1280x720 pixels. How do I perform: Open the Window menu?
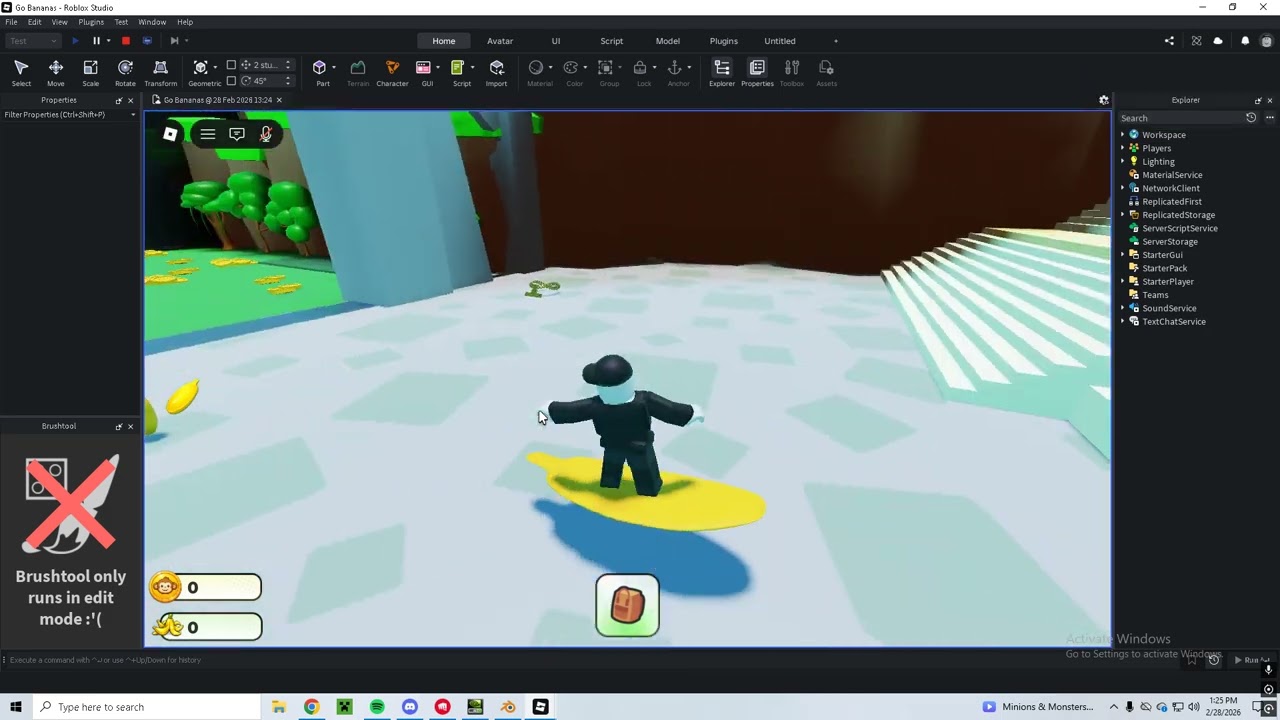point(152,22)
